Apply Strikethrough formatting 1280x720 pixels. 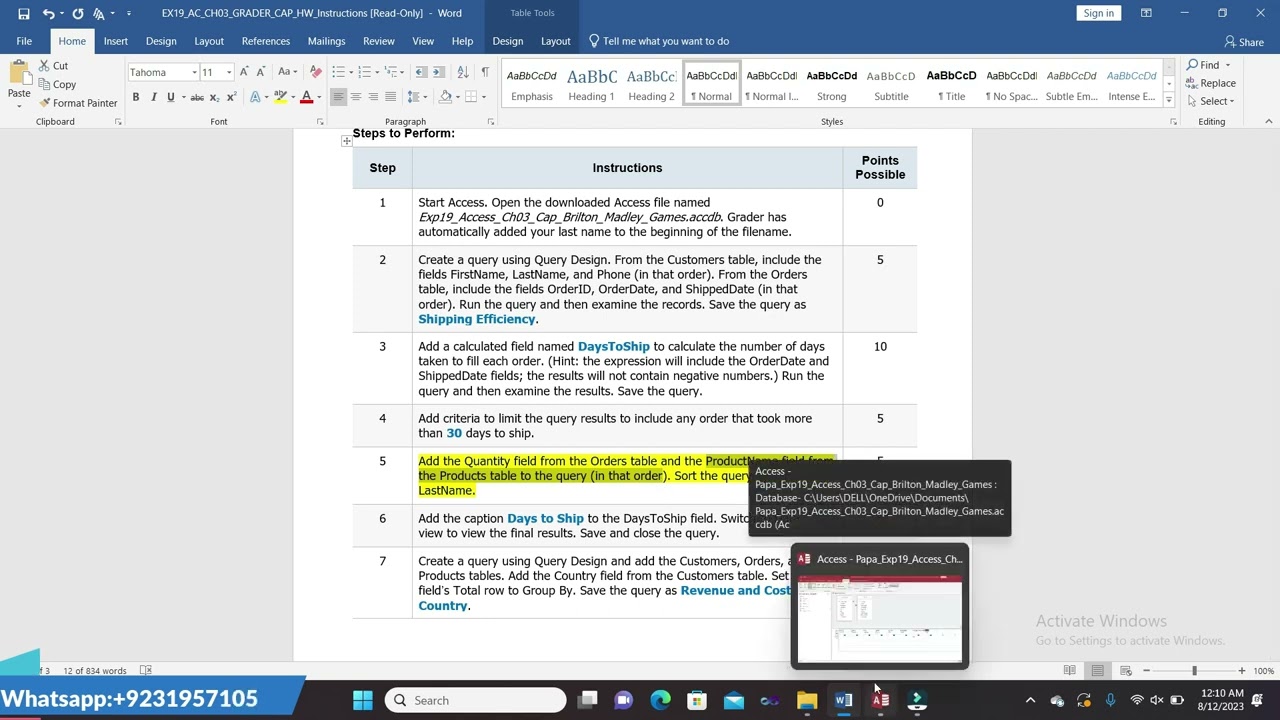[x=197, y=97]
